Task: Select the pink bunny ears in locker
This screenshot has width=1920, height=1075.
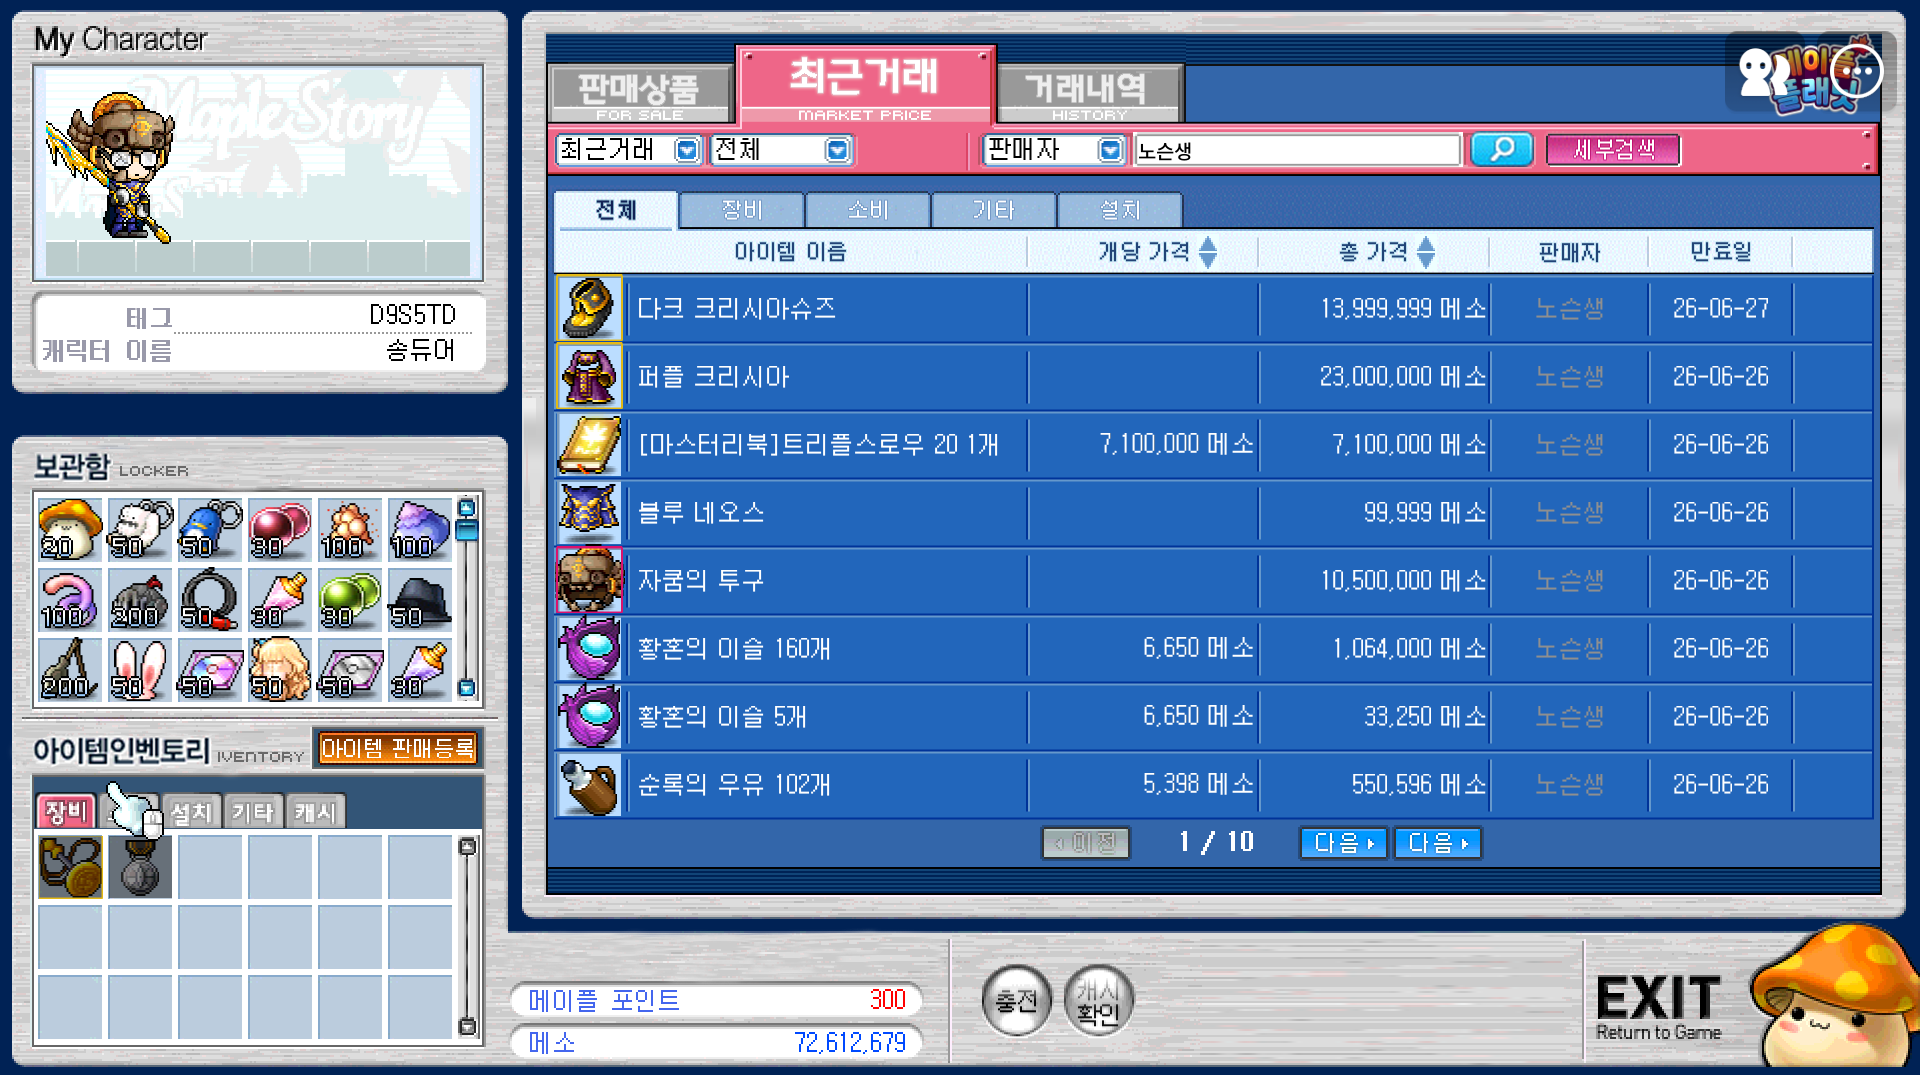Action: pyautogui.click(x=140, y=669)
